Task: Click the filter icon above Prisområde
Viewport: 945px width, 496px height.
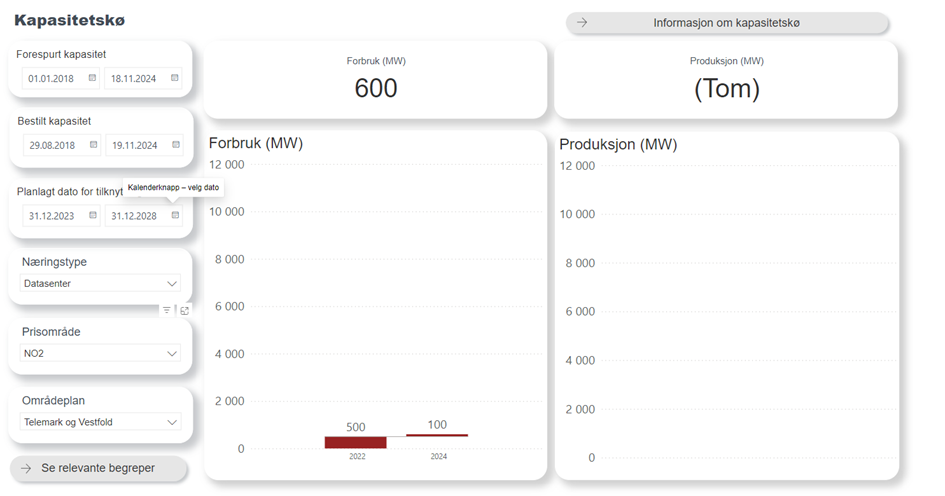Action: coord(167,311)
